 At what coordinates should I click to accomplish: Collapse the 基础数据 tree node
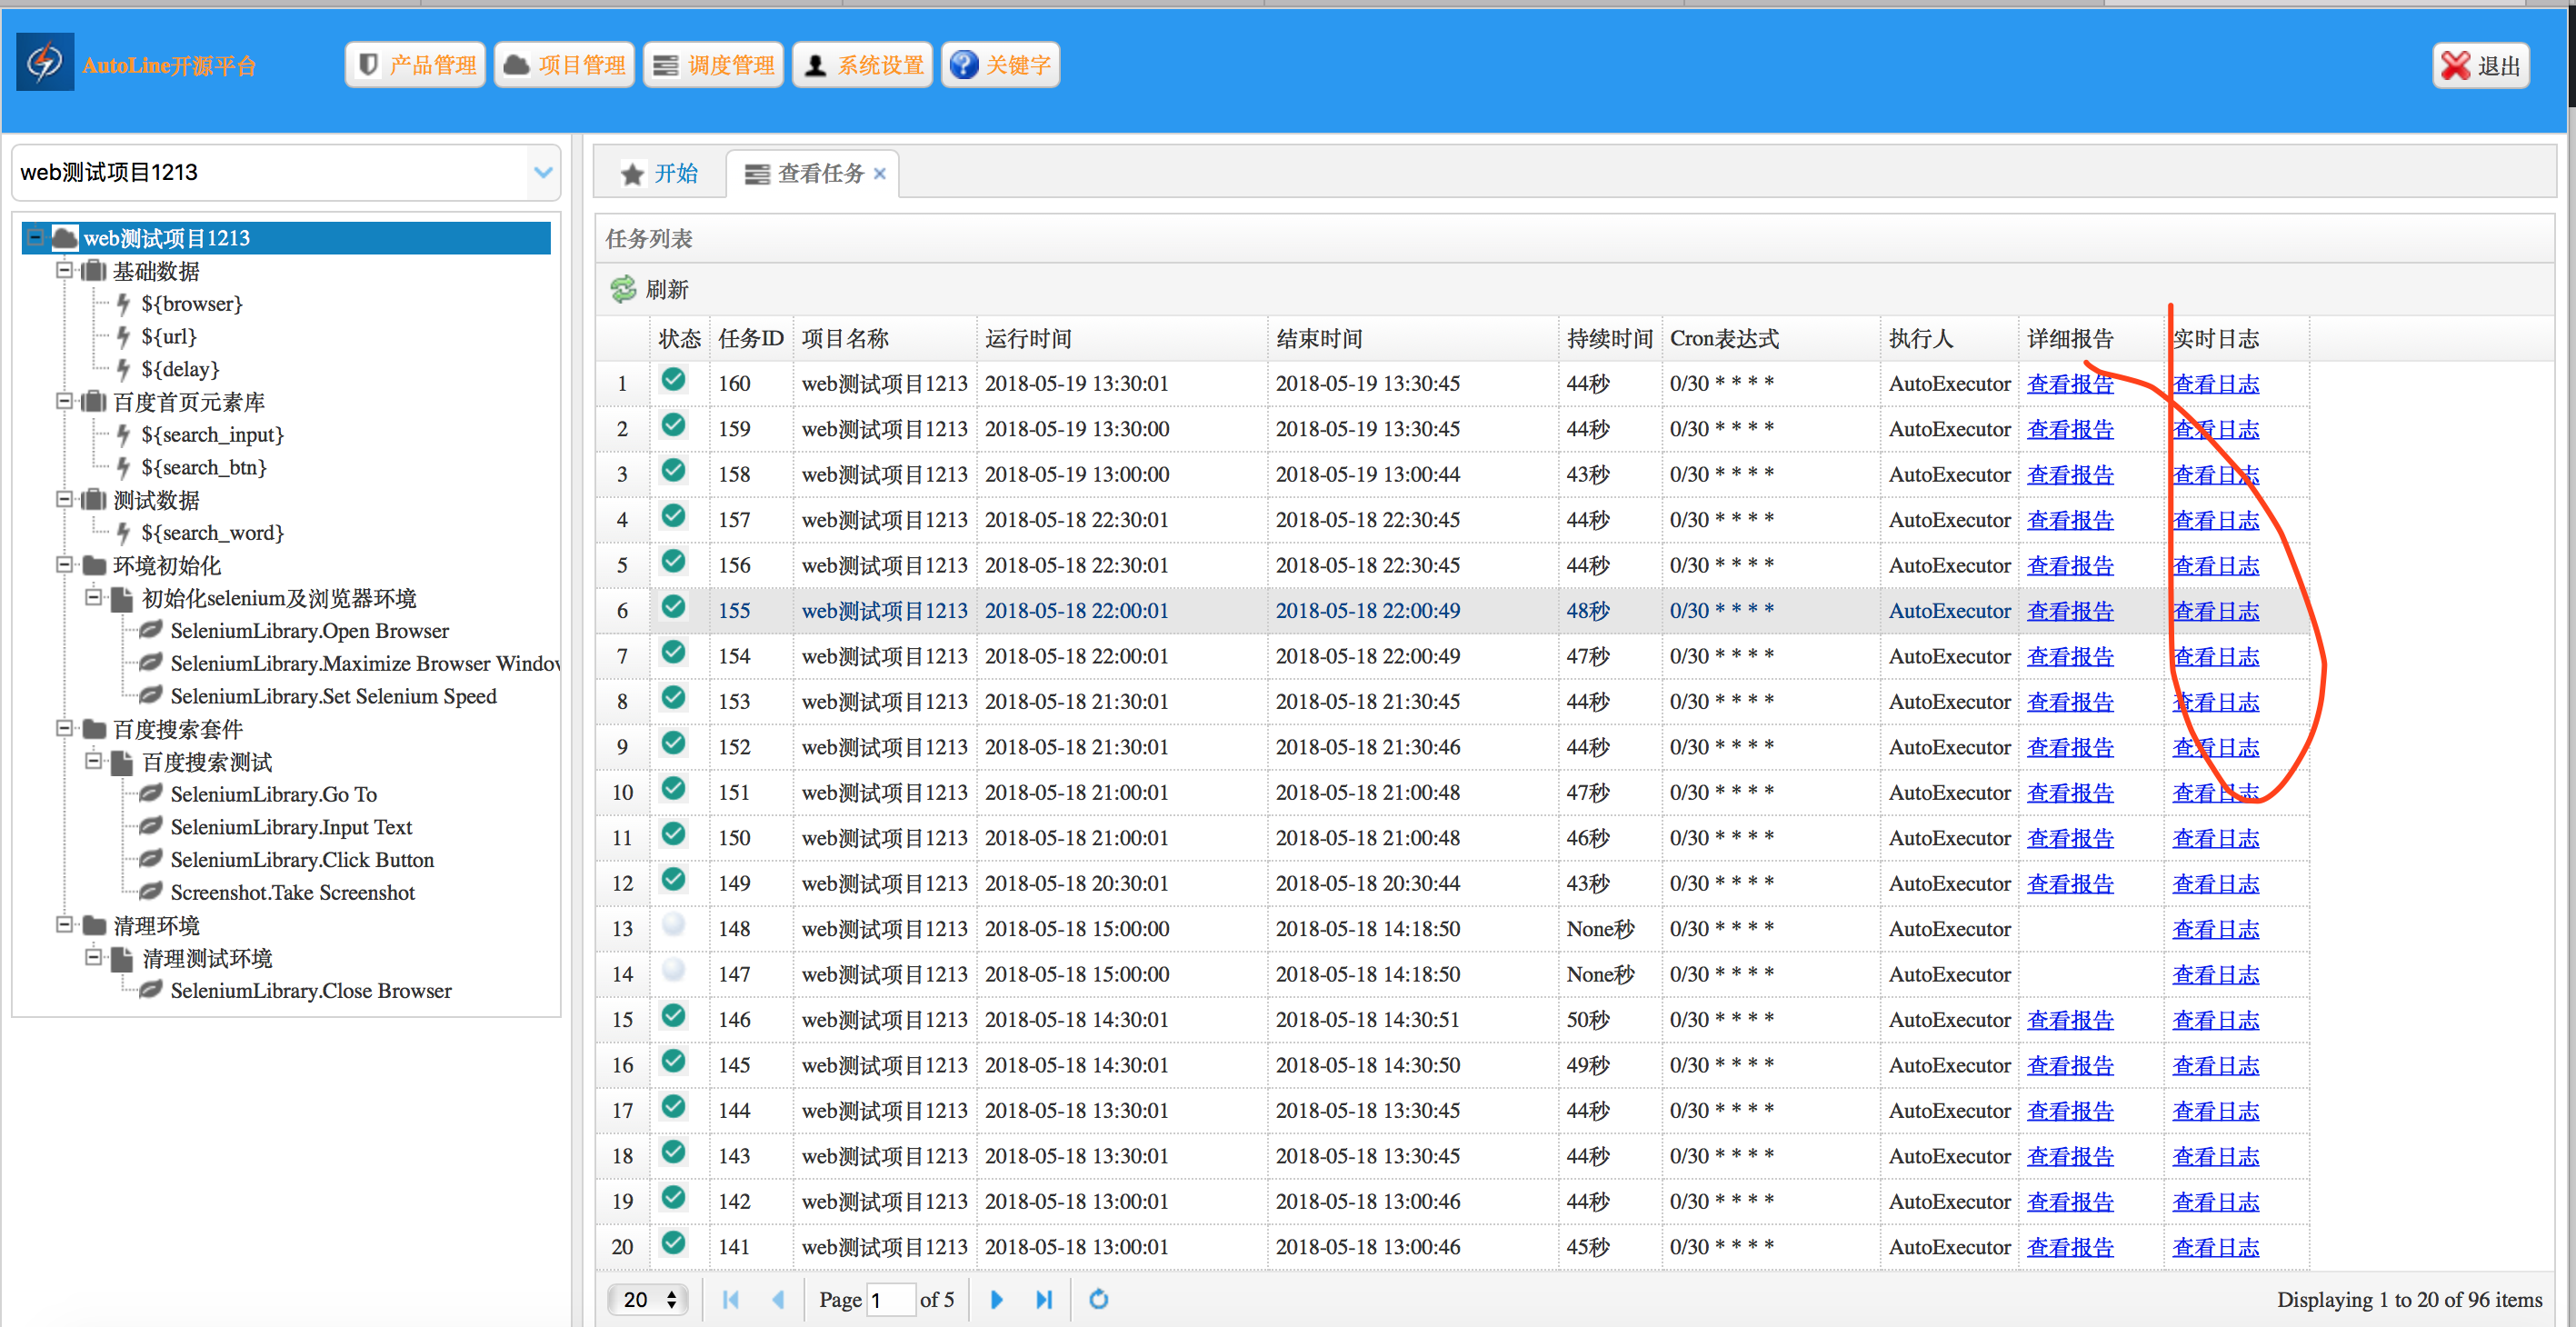tap(65, 270)
